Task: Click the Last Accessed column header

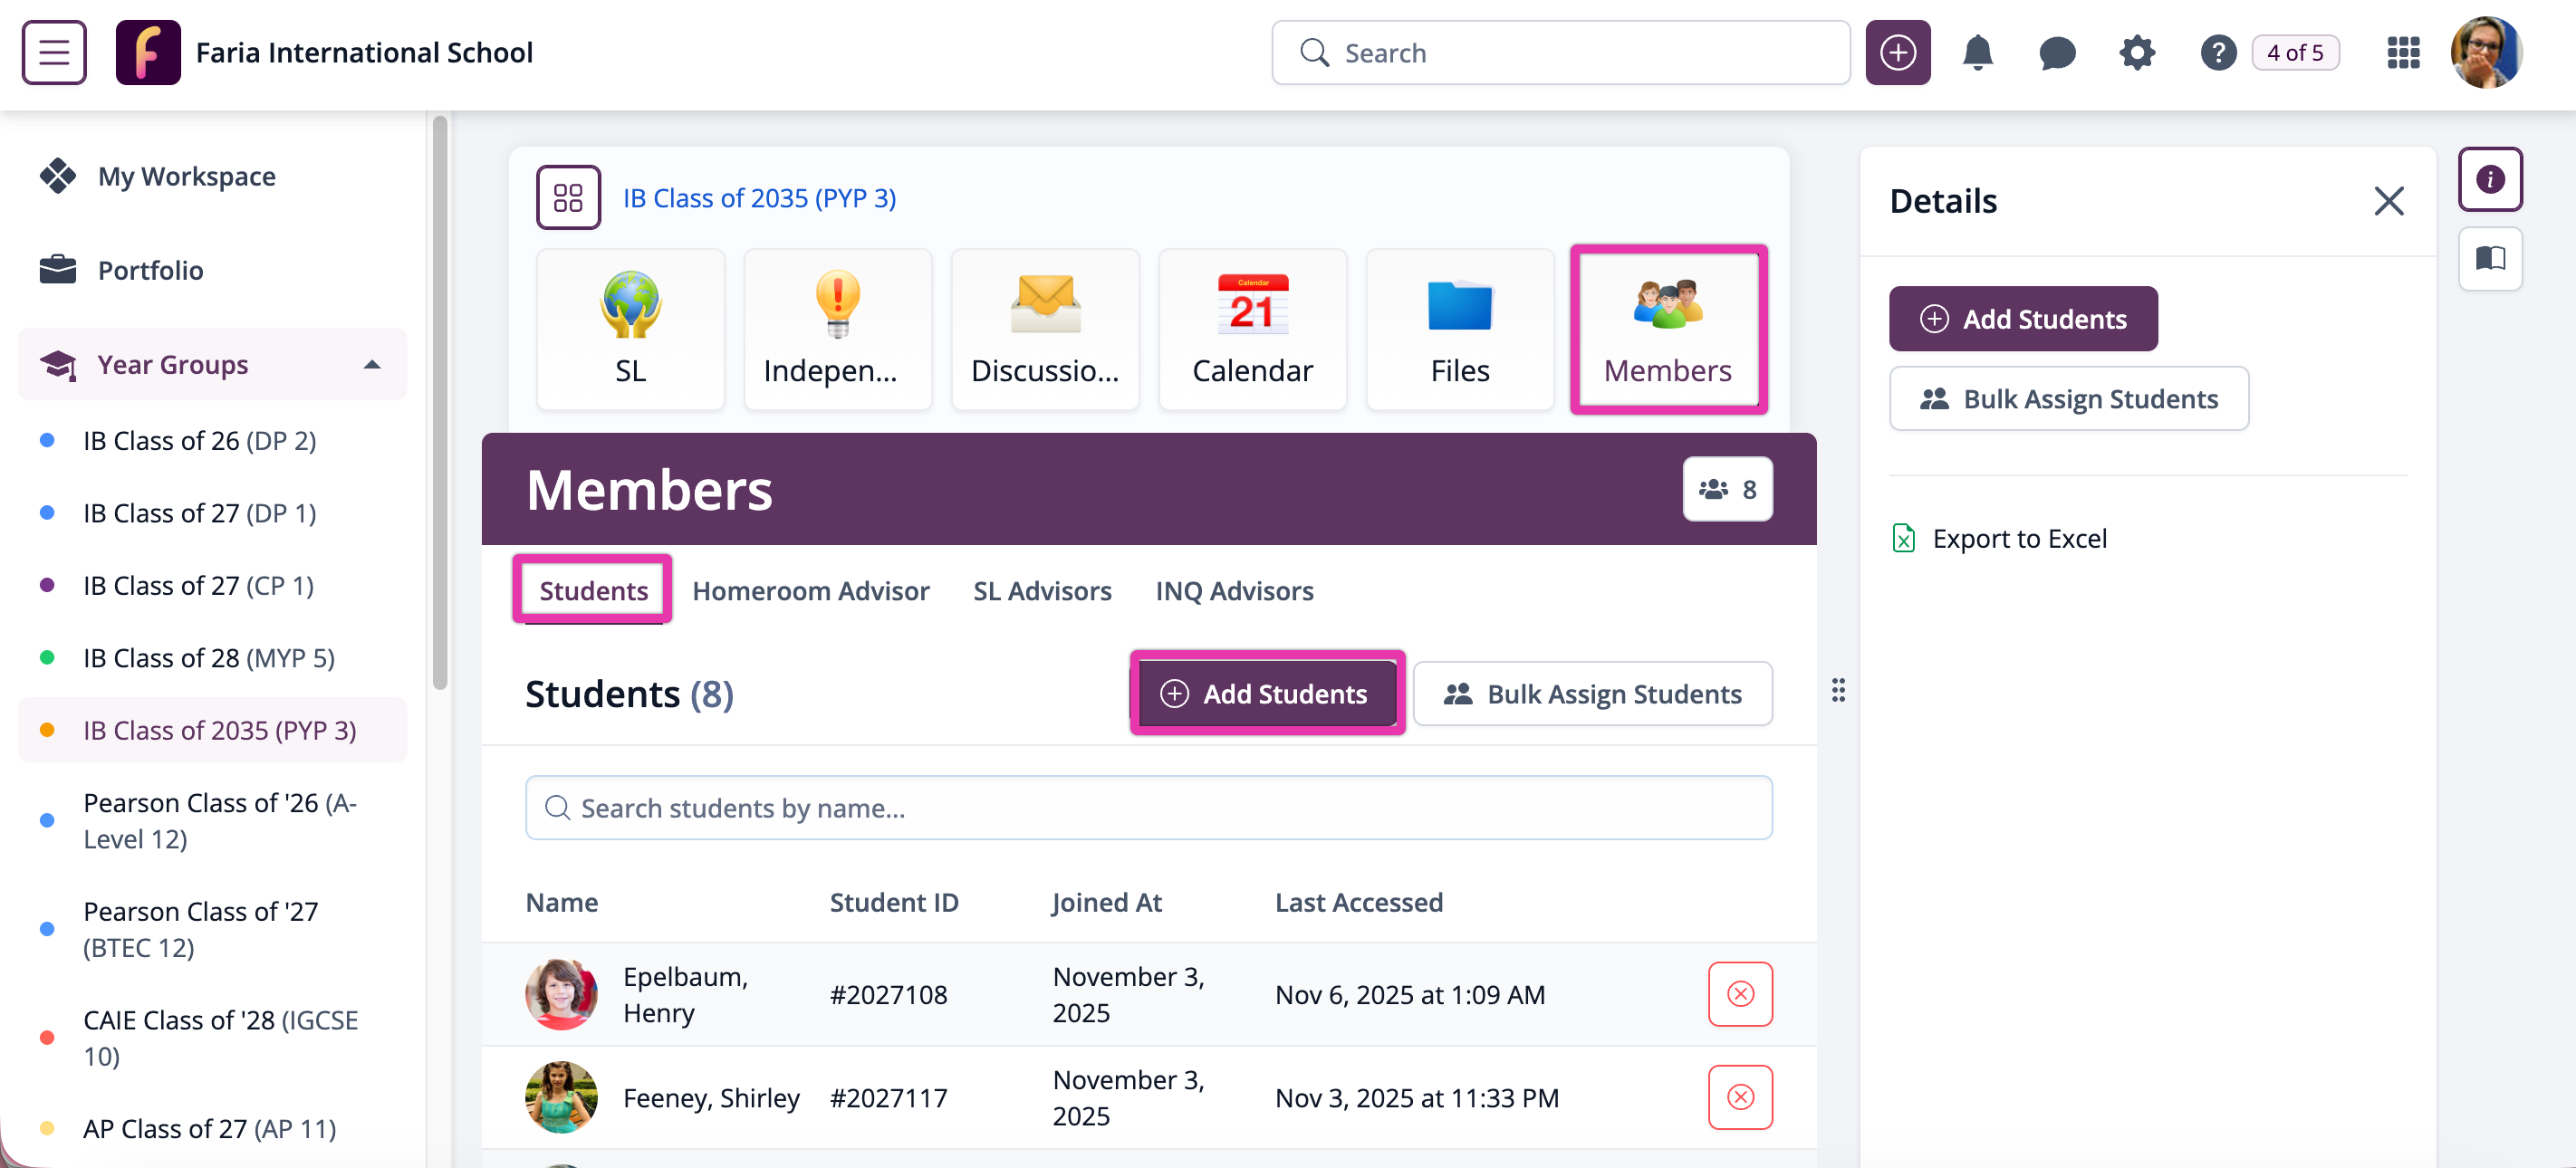Action: click(x=1358, y=902)
